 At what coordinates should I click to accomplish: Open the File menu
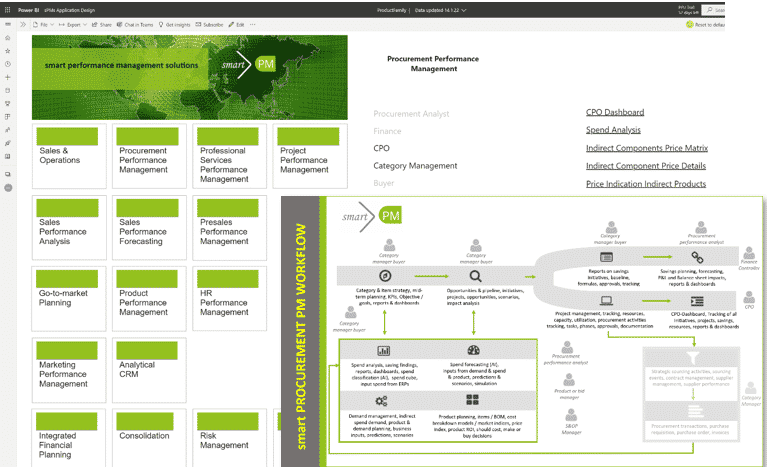tap(43, 24)
